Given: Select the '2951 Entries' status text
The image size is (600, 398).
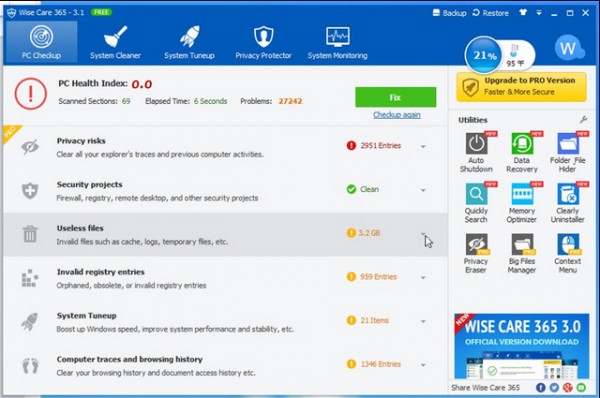Looking at the screenshot, I should tap(380, 145).
